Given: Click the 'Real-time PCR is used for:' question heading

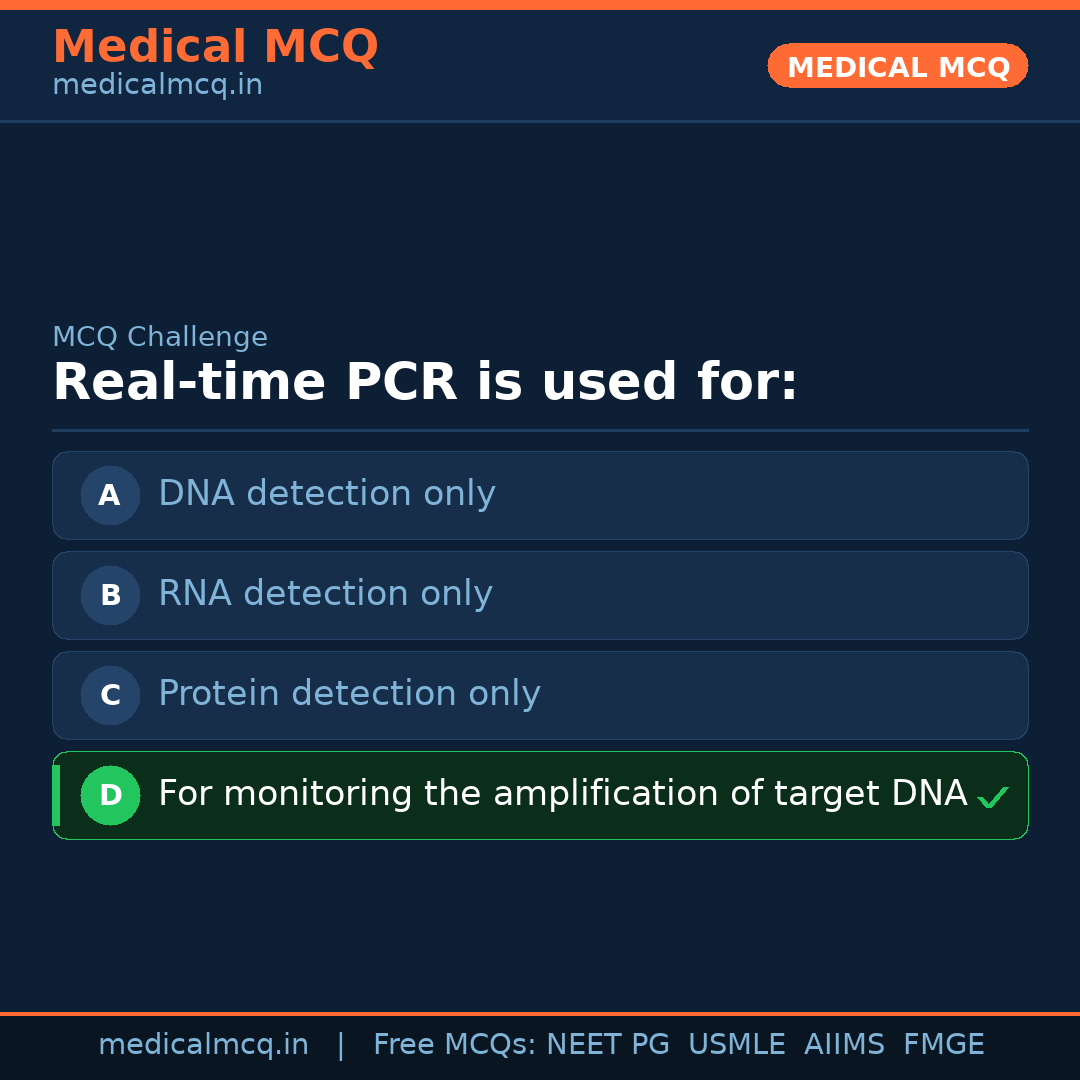Looking at the screenshot, I should coord(425,383).
